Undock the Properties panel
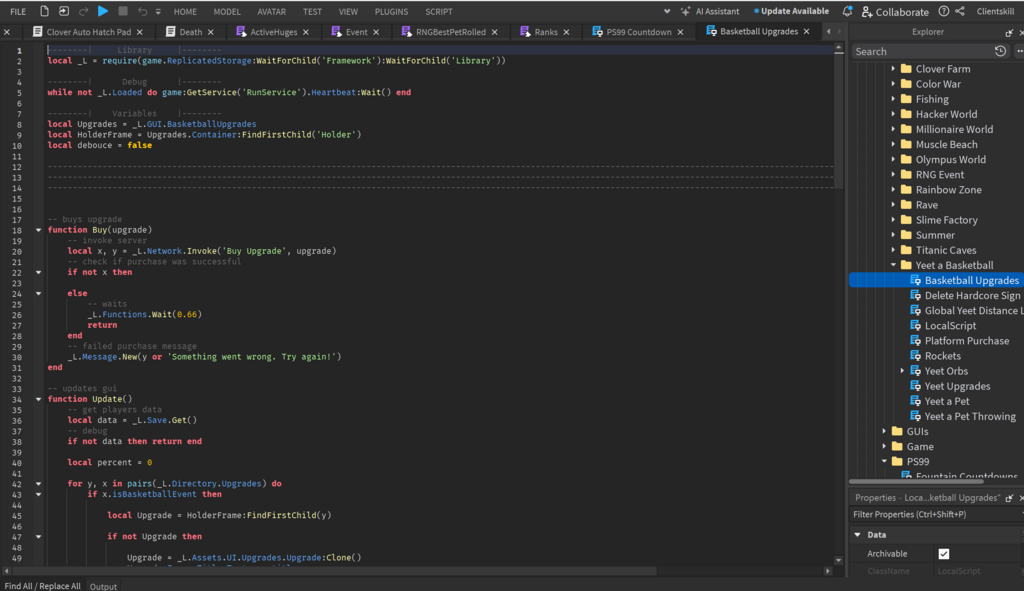 [x=1008, y=497]
